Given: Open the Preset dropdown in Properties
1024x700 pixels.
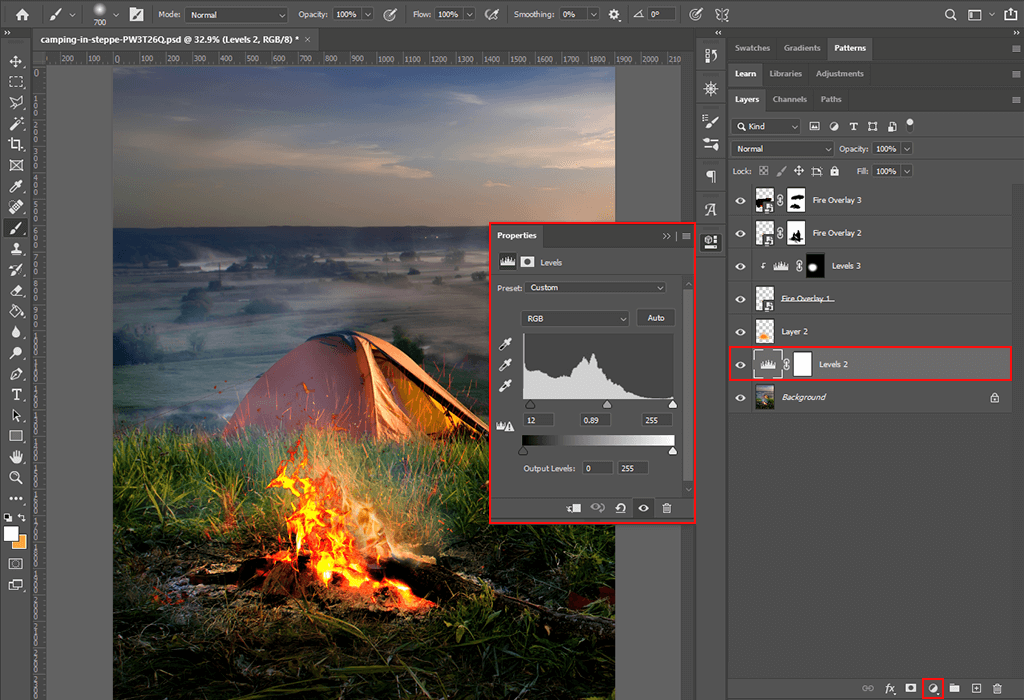Looking at the screenshot, I should click(596, 288).
